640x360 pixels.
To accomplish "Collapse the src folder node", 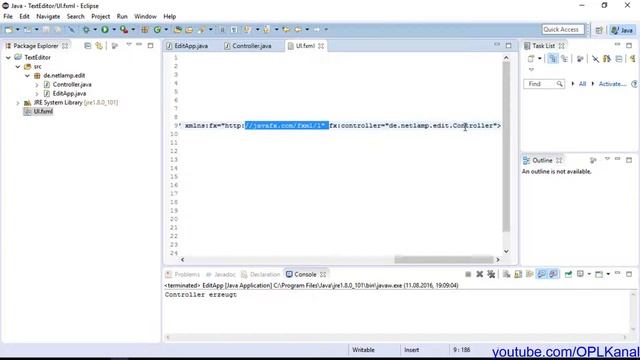I will (18, 67).
